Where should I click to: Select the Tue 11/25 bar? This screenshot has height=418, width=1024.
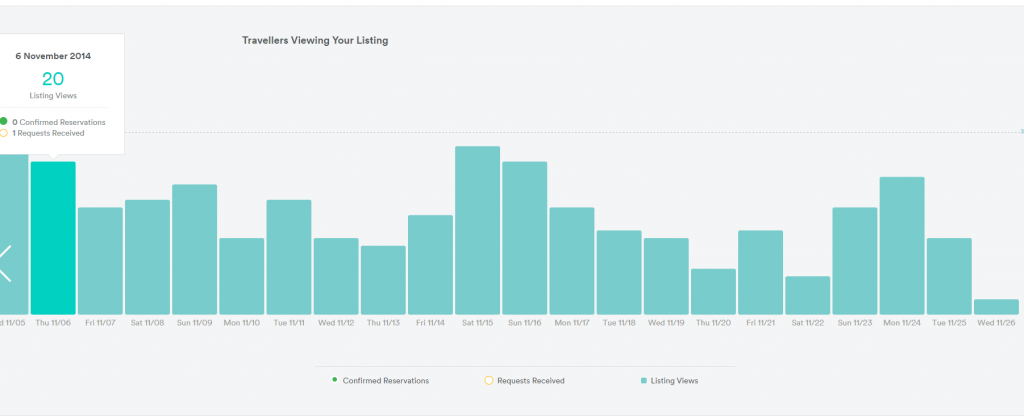point(949,276)
